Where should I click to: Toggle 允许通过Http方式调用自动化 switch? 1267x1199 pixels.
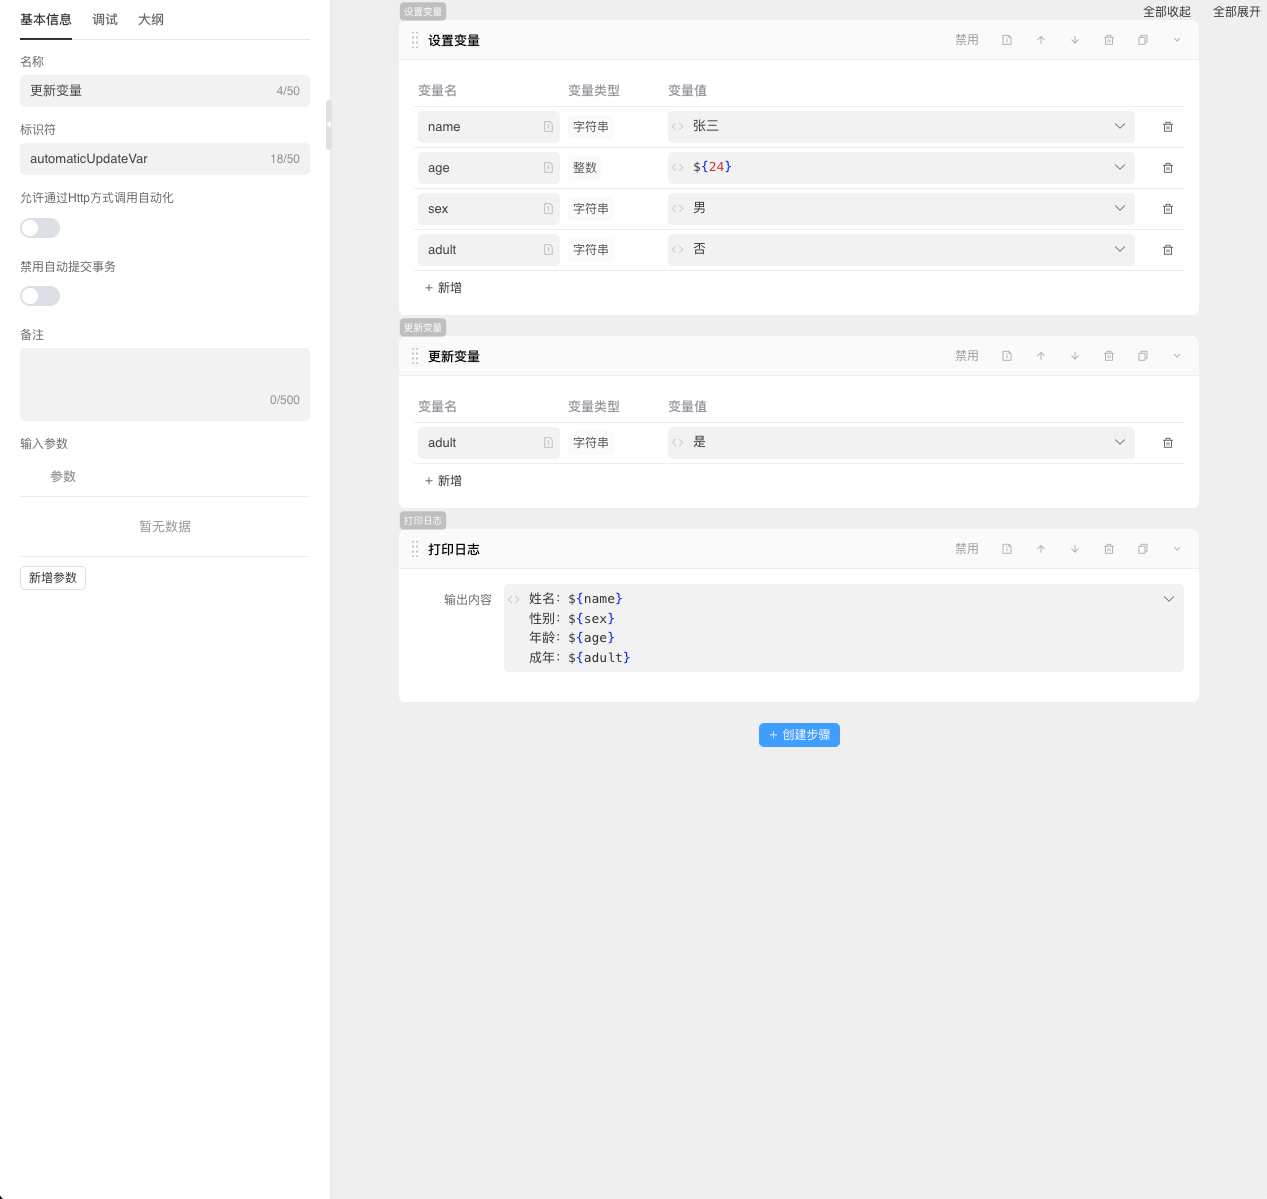(40, 228)
